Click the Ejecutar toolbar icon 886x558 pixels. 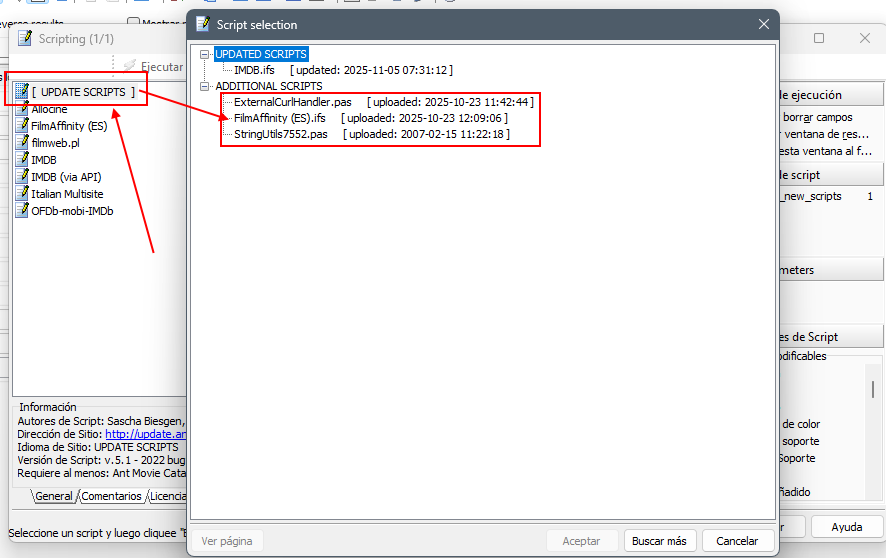[129, 66]
